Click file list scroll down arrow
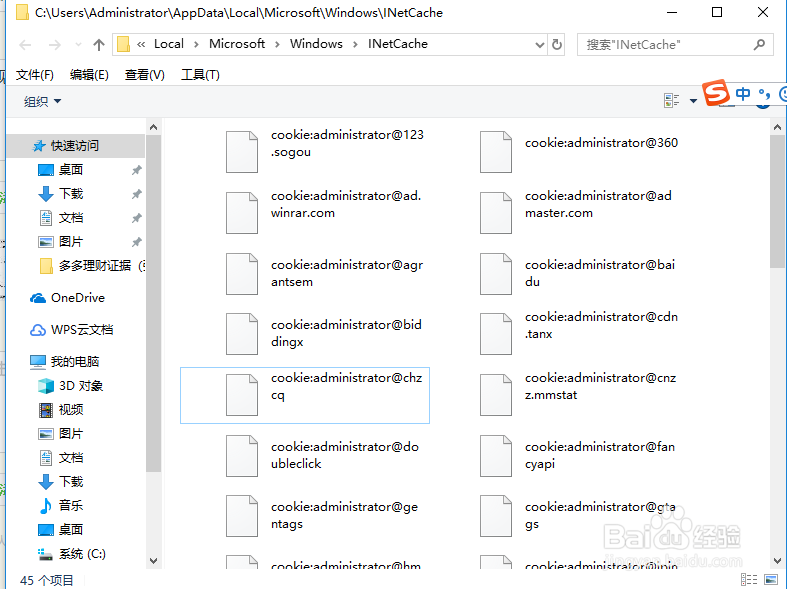 [777, 561]
